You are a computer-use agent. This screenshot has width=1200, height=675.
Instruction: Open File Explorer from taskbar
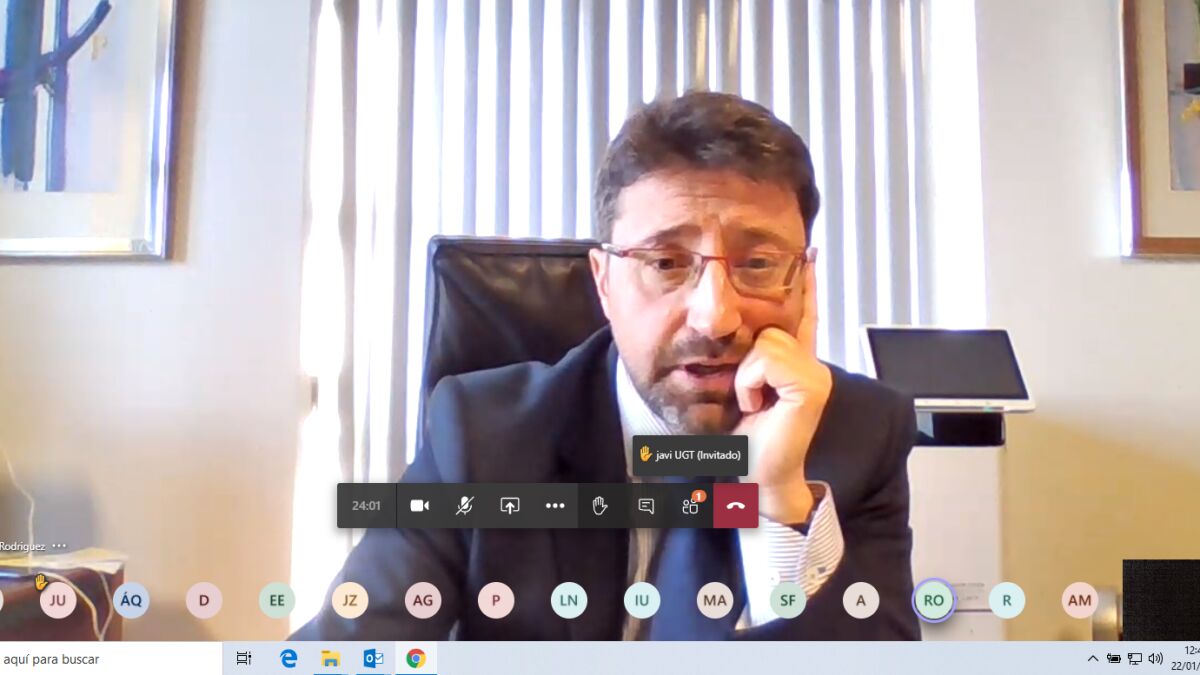[x=330, y=658]
